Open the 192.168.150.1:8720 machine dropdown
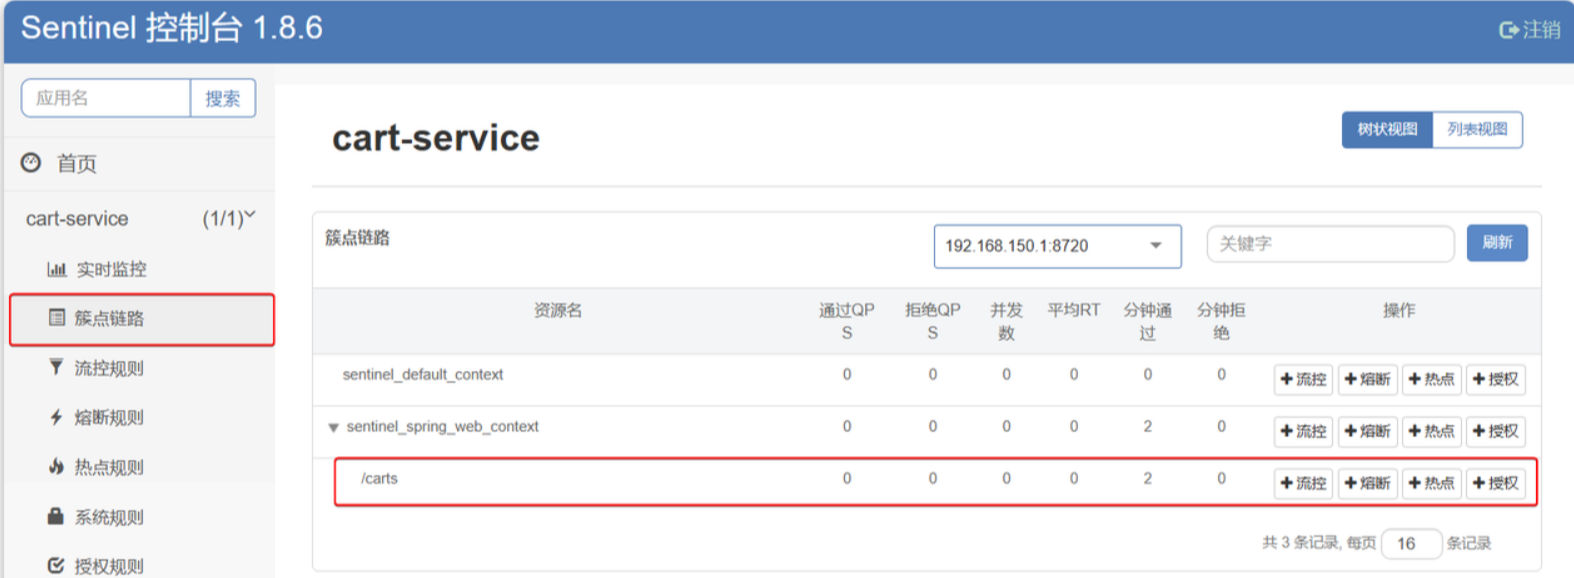 pos(1056,246)
